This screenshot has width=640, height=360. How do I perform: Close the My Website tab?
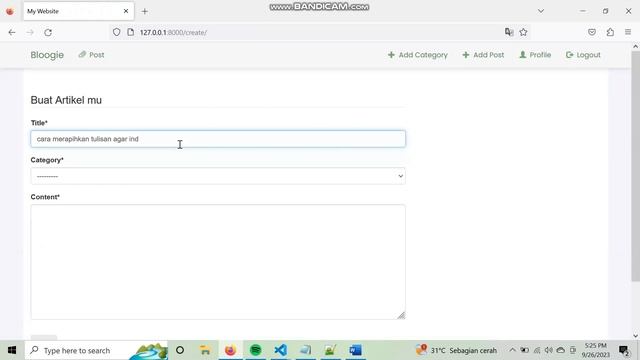pos(126,11)
